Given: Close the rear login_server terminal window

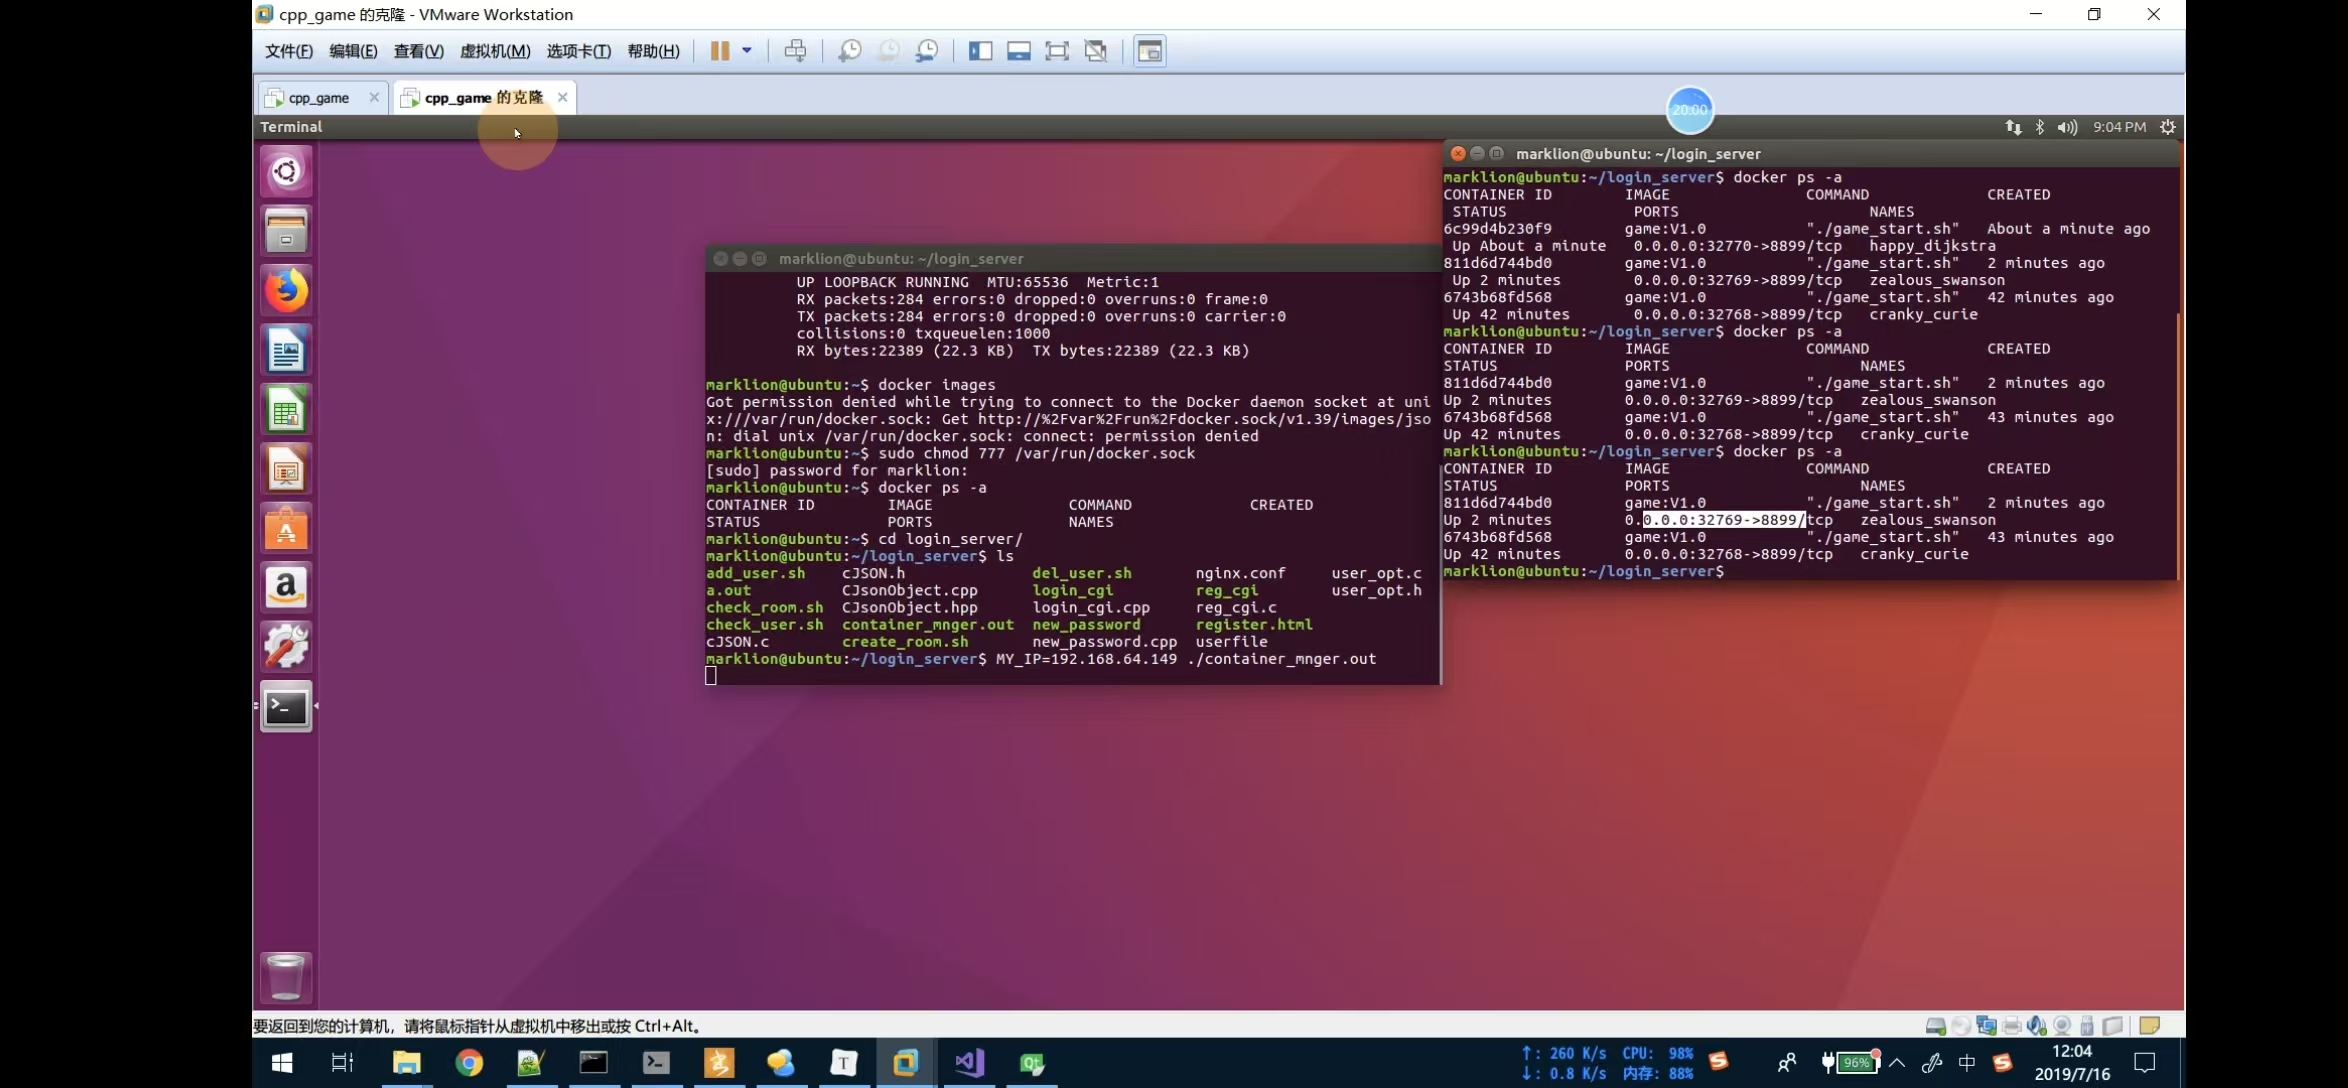Looking at the screenshot, I should (720, 258).
